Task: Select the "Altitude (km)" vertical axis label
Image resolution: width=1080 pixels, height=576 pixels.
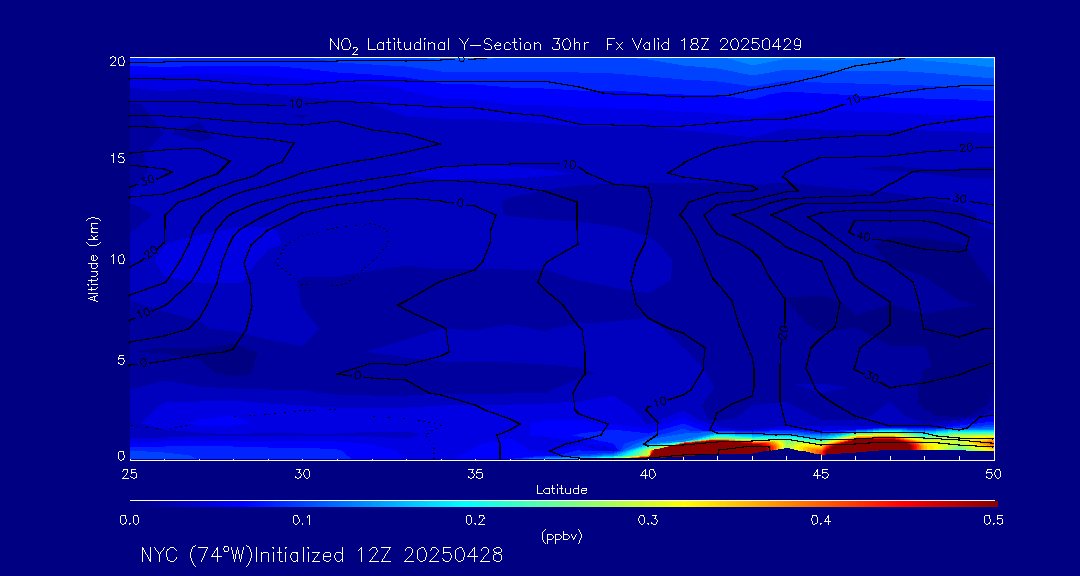Action: (x=93, y=260)
